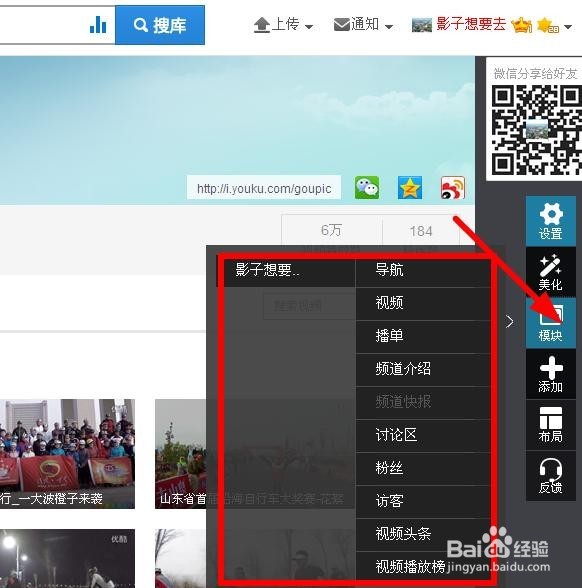Screen dimensions: 582x588
Task: Open the 设置 settings gear panel
Action: pos(550,221)
